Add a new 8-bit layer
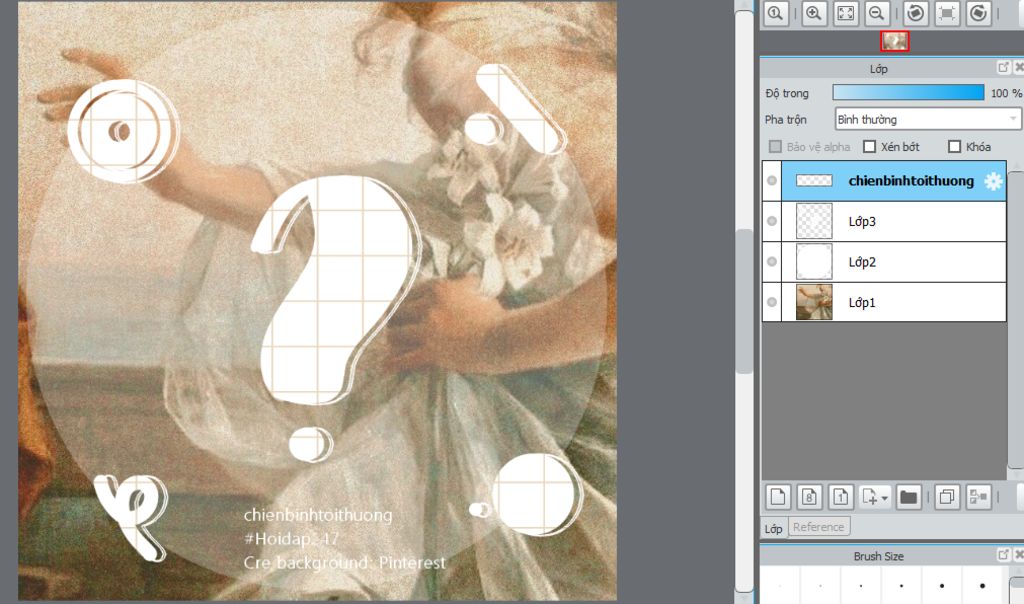1024x604 pixels. point(809,498)
